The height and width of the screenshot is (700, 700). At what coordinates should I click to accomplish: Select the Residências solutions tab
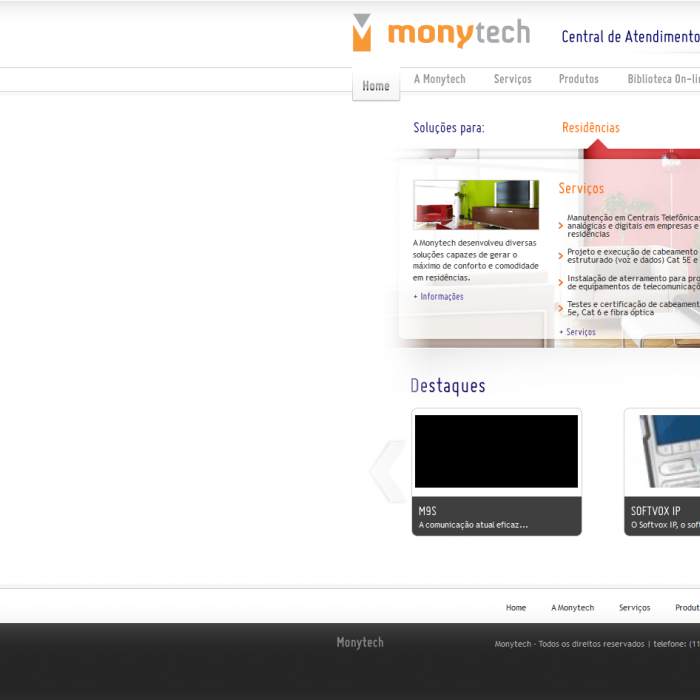591,128
